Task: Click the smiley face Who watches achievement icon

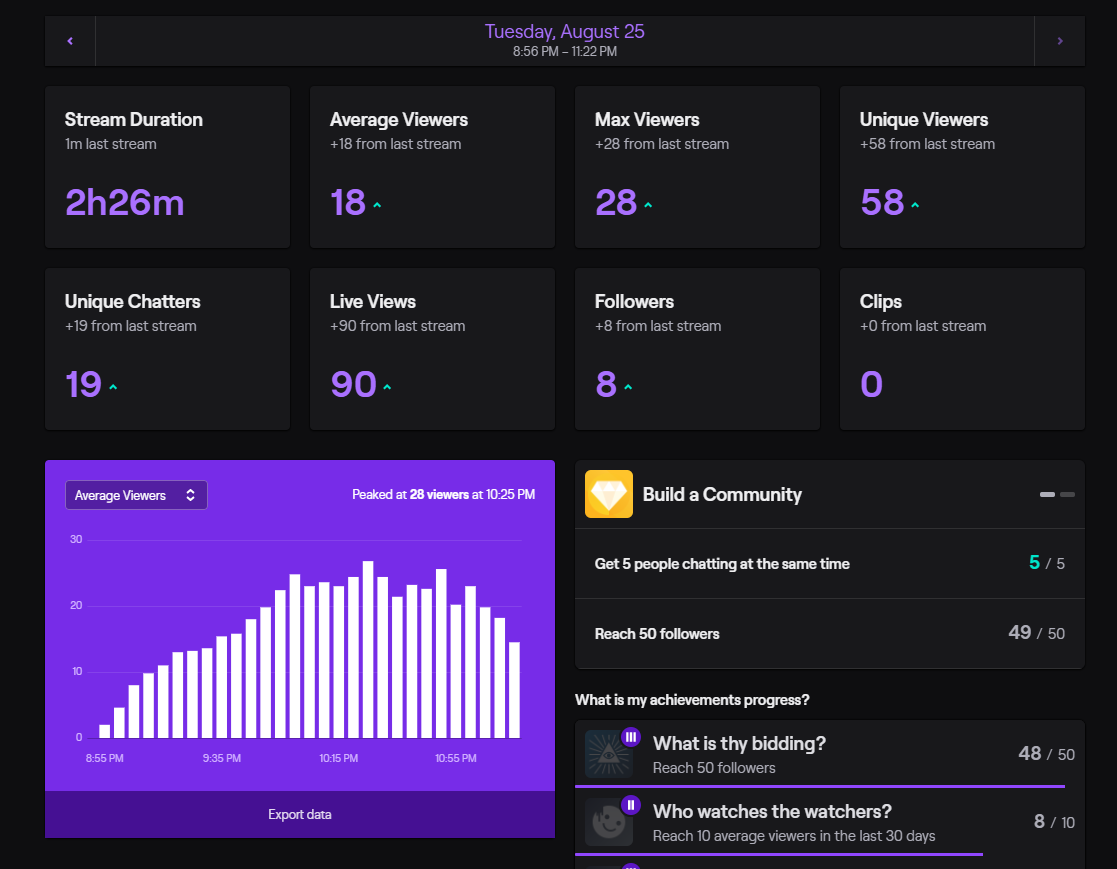Action: pyautogui.click(x=610, y=821)
